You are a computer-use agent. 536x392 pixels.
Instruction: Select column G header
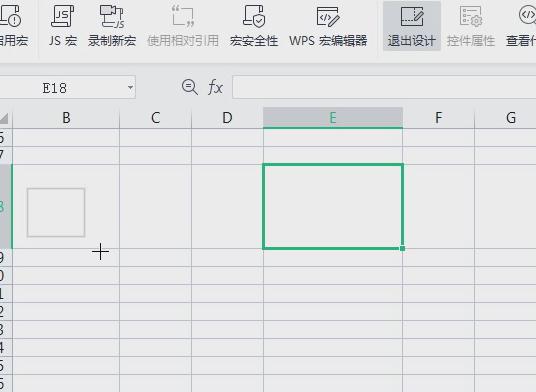click(x=506, y=118)
